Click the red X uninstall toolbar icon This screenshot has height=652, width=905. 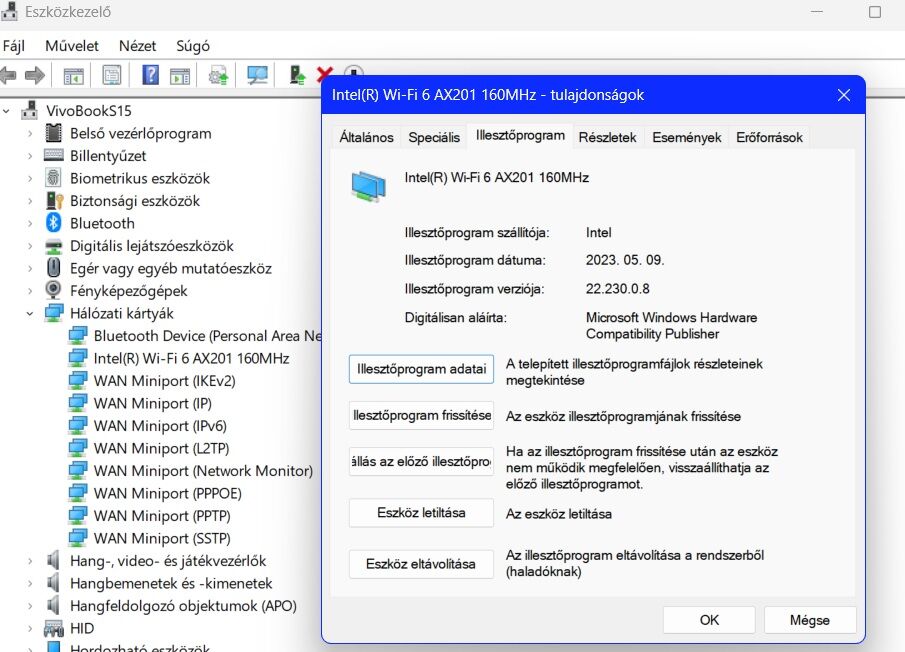pyautogui.click(x=324, y=74)
